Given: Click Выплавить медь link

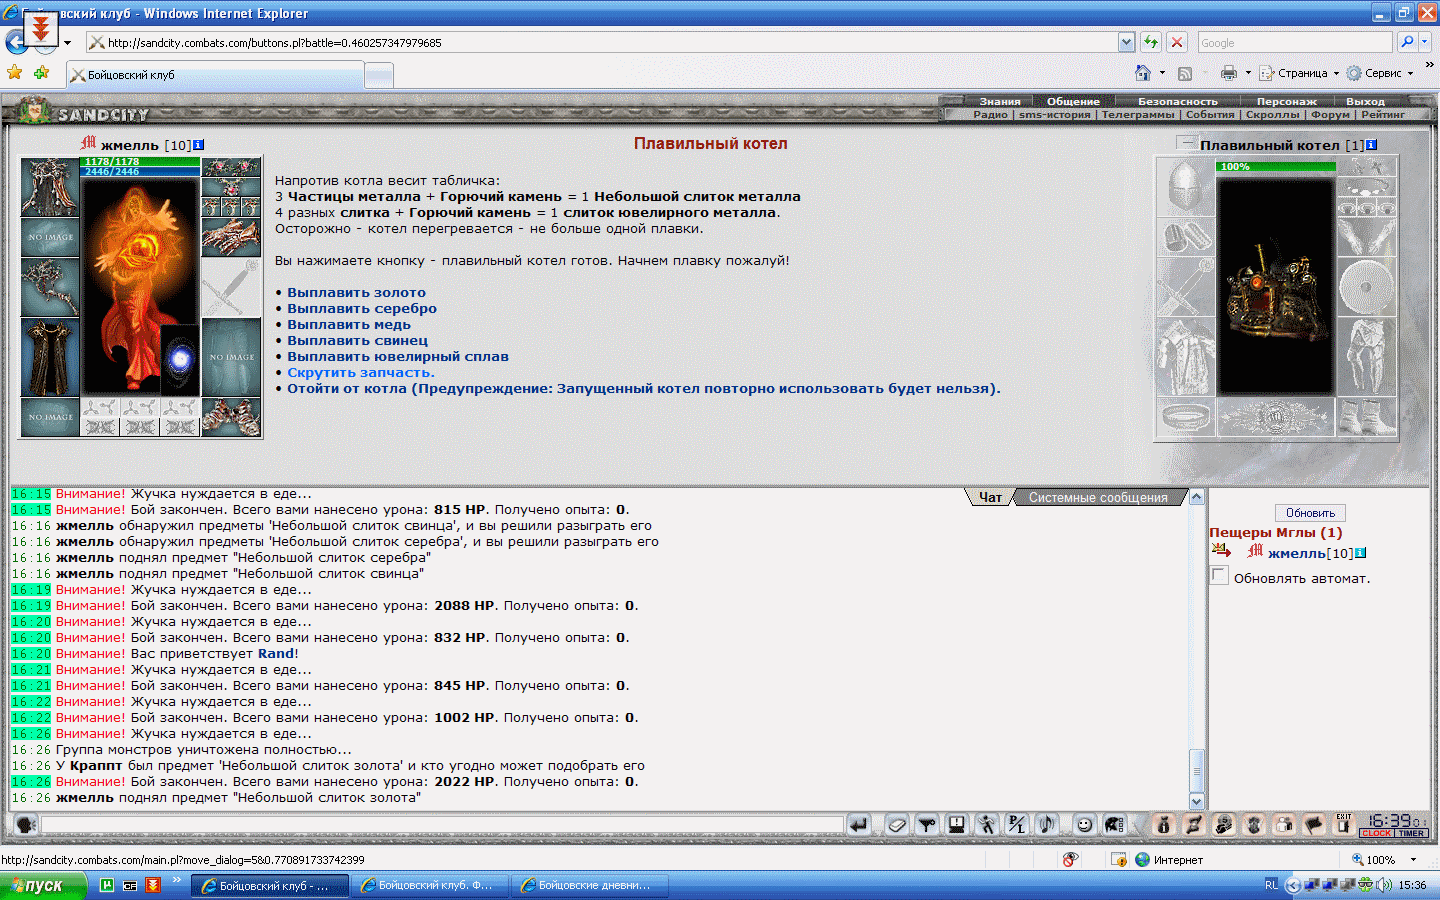Looking at the screenshot, I should (x=349, y=325).
